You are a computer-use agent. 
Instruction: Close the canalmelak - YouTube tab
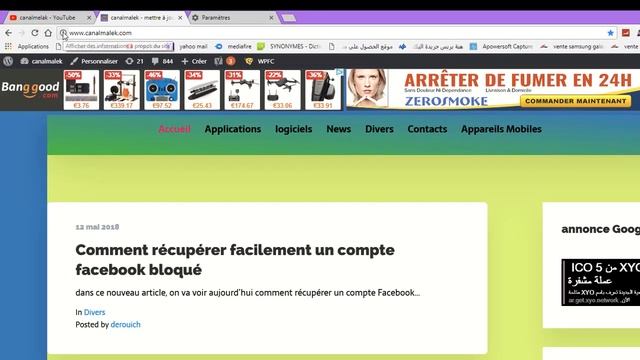pos(89,18)
